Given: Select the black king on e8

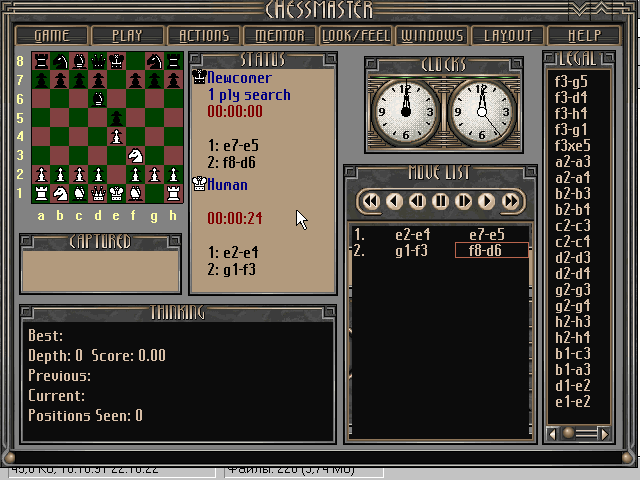Looking at the screenshot, I should point(117,61).
